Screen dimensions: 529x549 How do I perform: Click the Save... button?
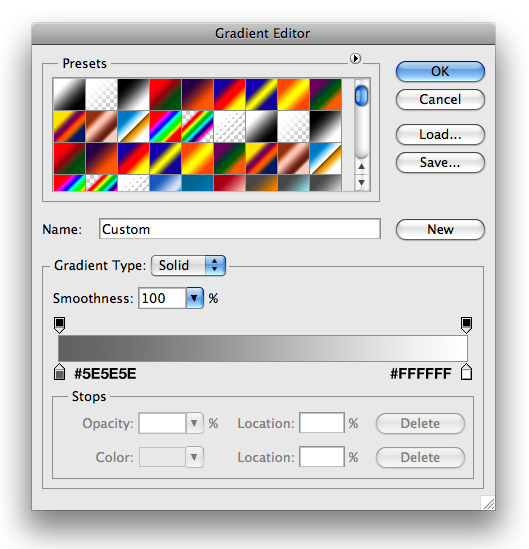tap(440, 162)
